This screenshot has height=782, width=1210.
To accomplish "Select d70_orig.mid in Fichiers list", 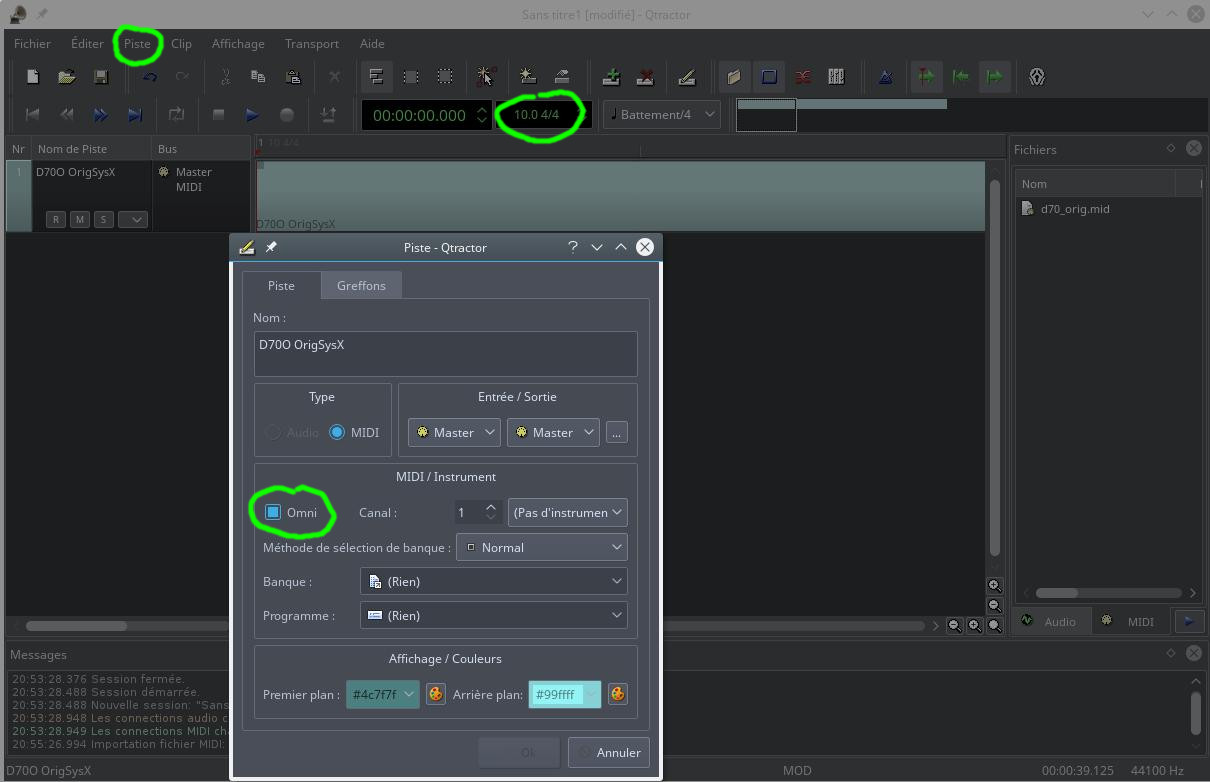I will click(1075, 209).
